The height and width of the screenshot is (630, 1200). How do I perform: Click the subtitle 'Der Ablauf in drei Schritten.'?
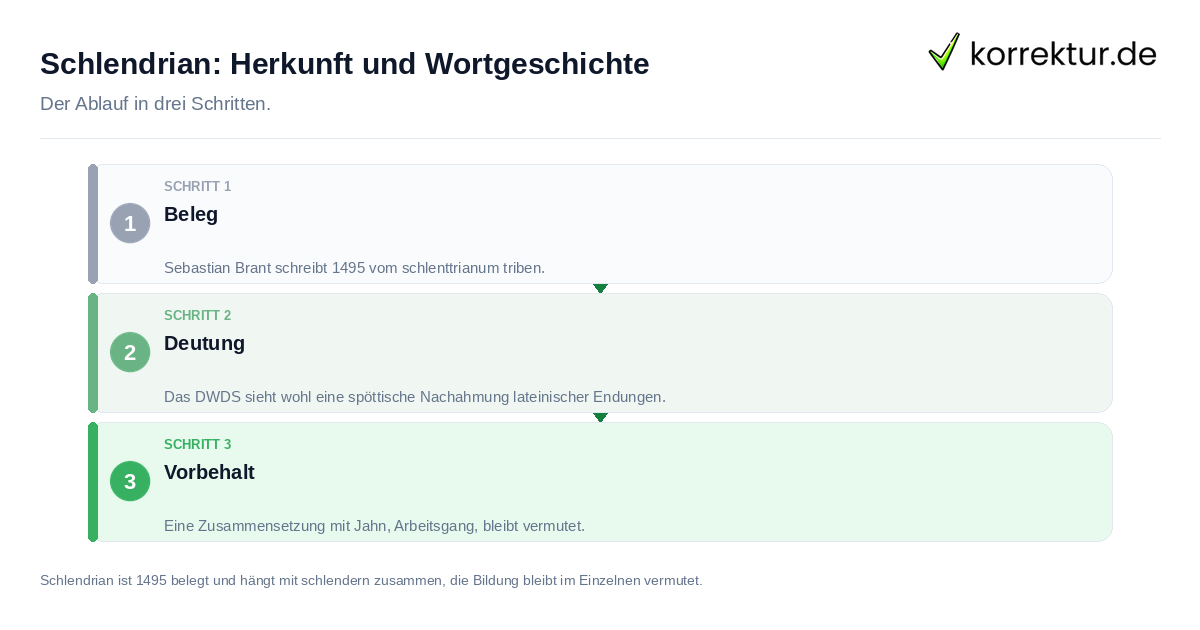pos(155,104)
